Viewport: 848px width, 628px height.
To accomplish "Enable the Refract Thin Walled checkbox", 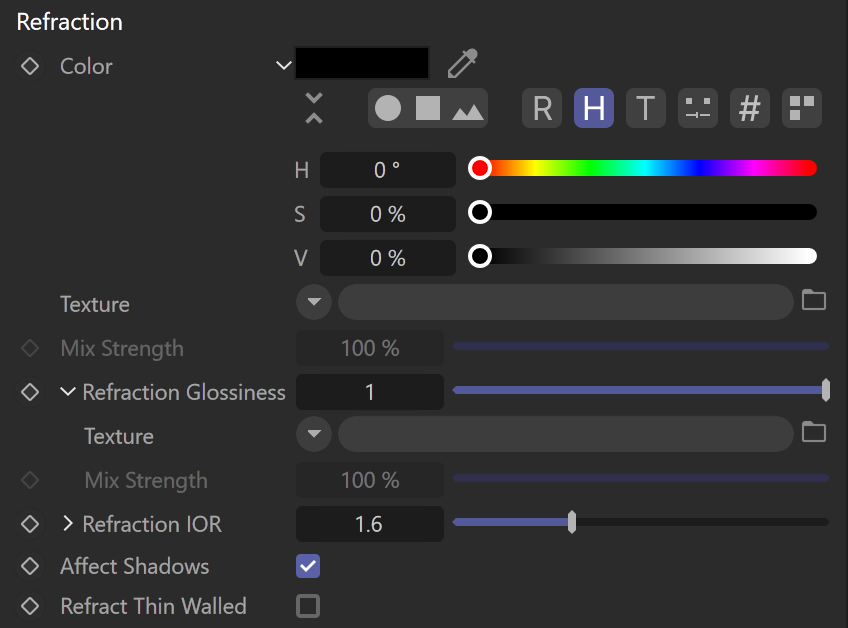I will tap(308, 606).
